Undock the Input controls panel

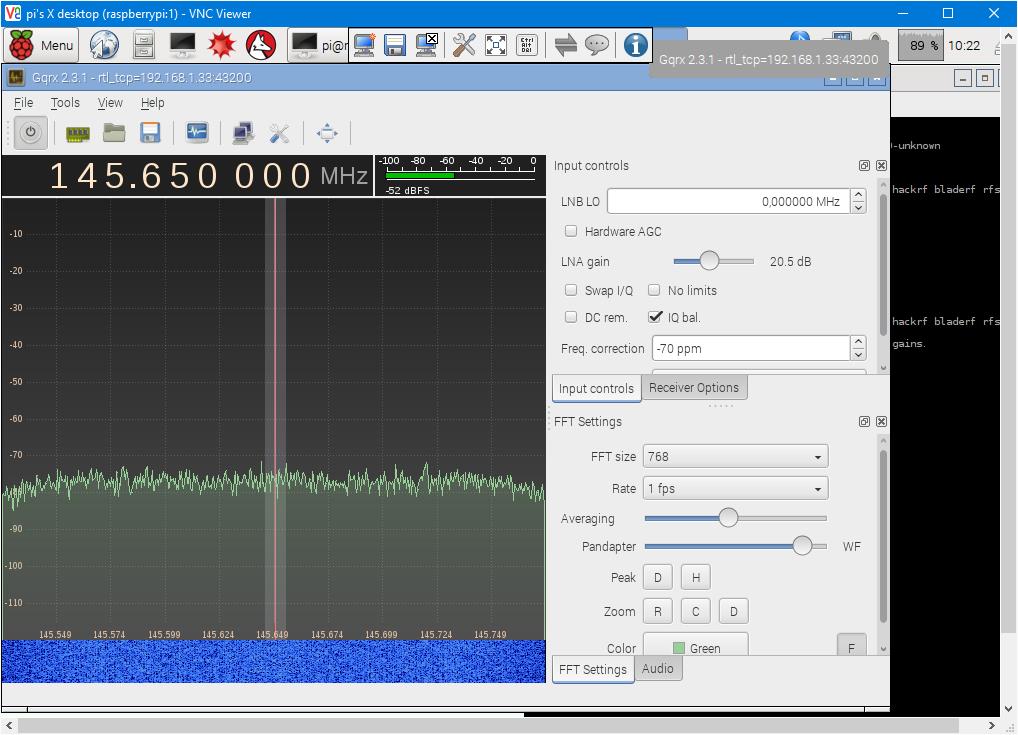[864, 166]
